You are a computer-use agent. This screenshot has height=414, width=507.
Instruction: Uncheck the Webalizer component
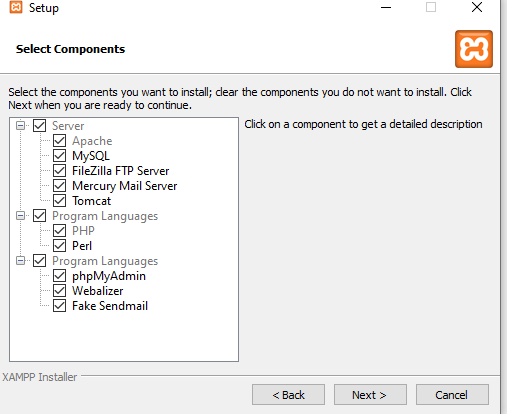[x=59, y=291]
